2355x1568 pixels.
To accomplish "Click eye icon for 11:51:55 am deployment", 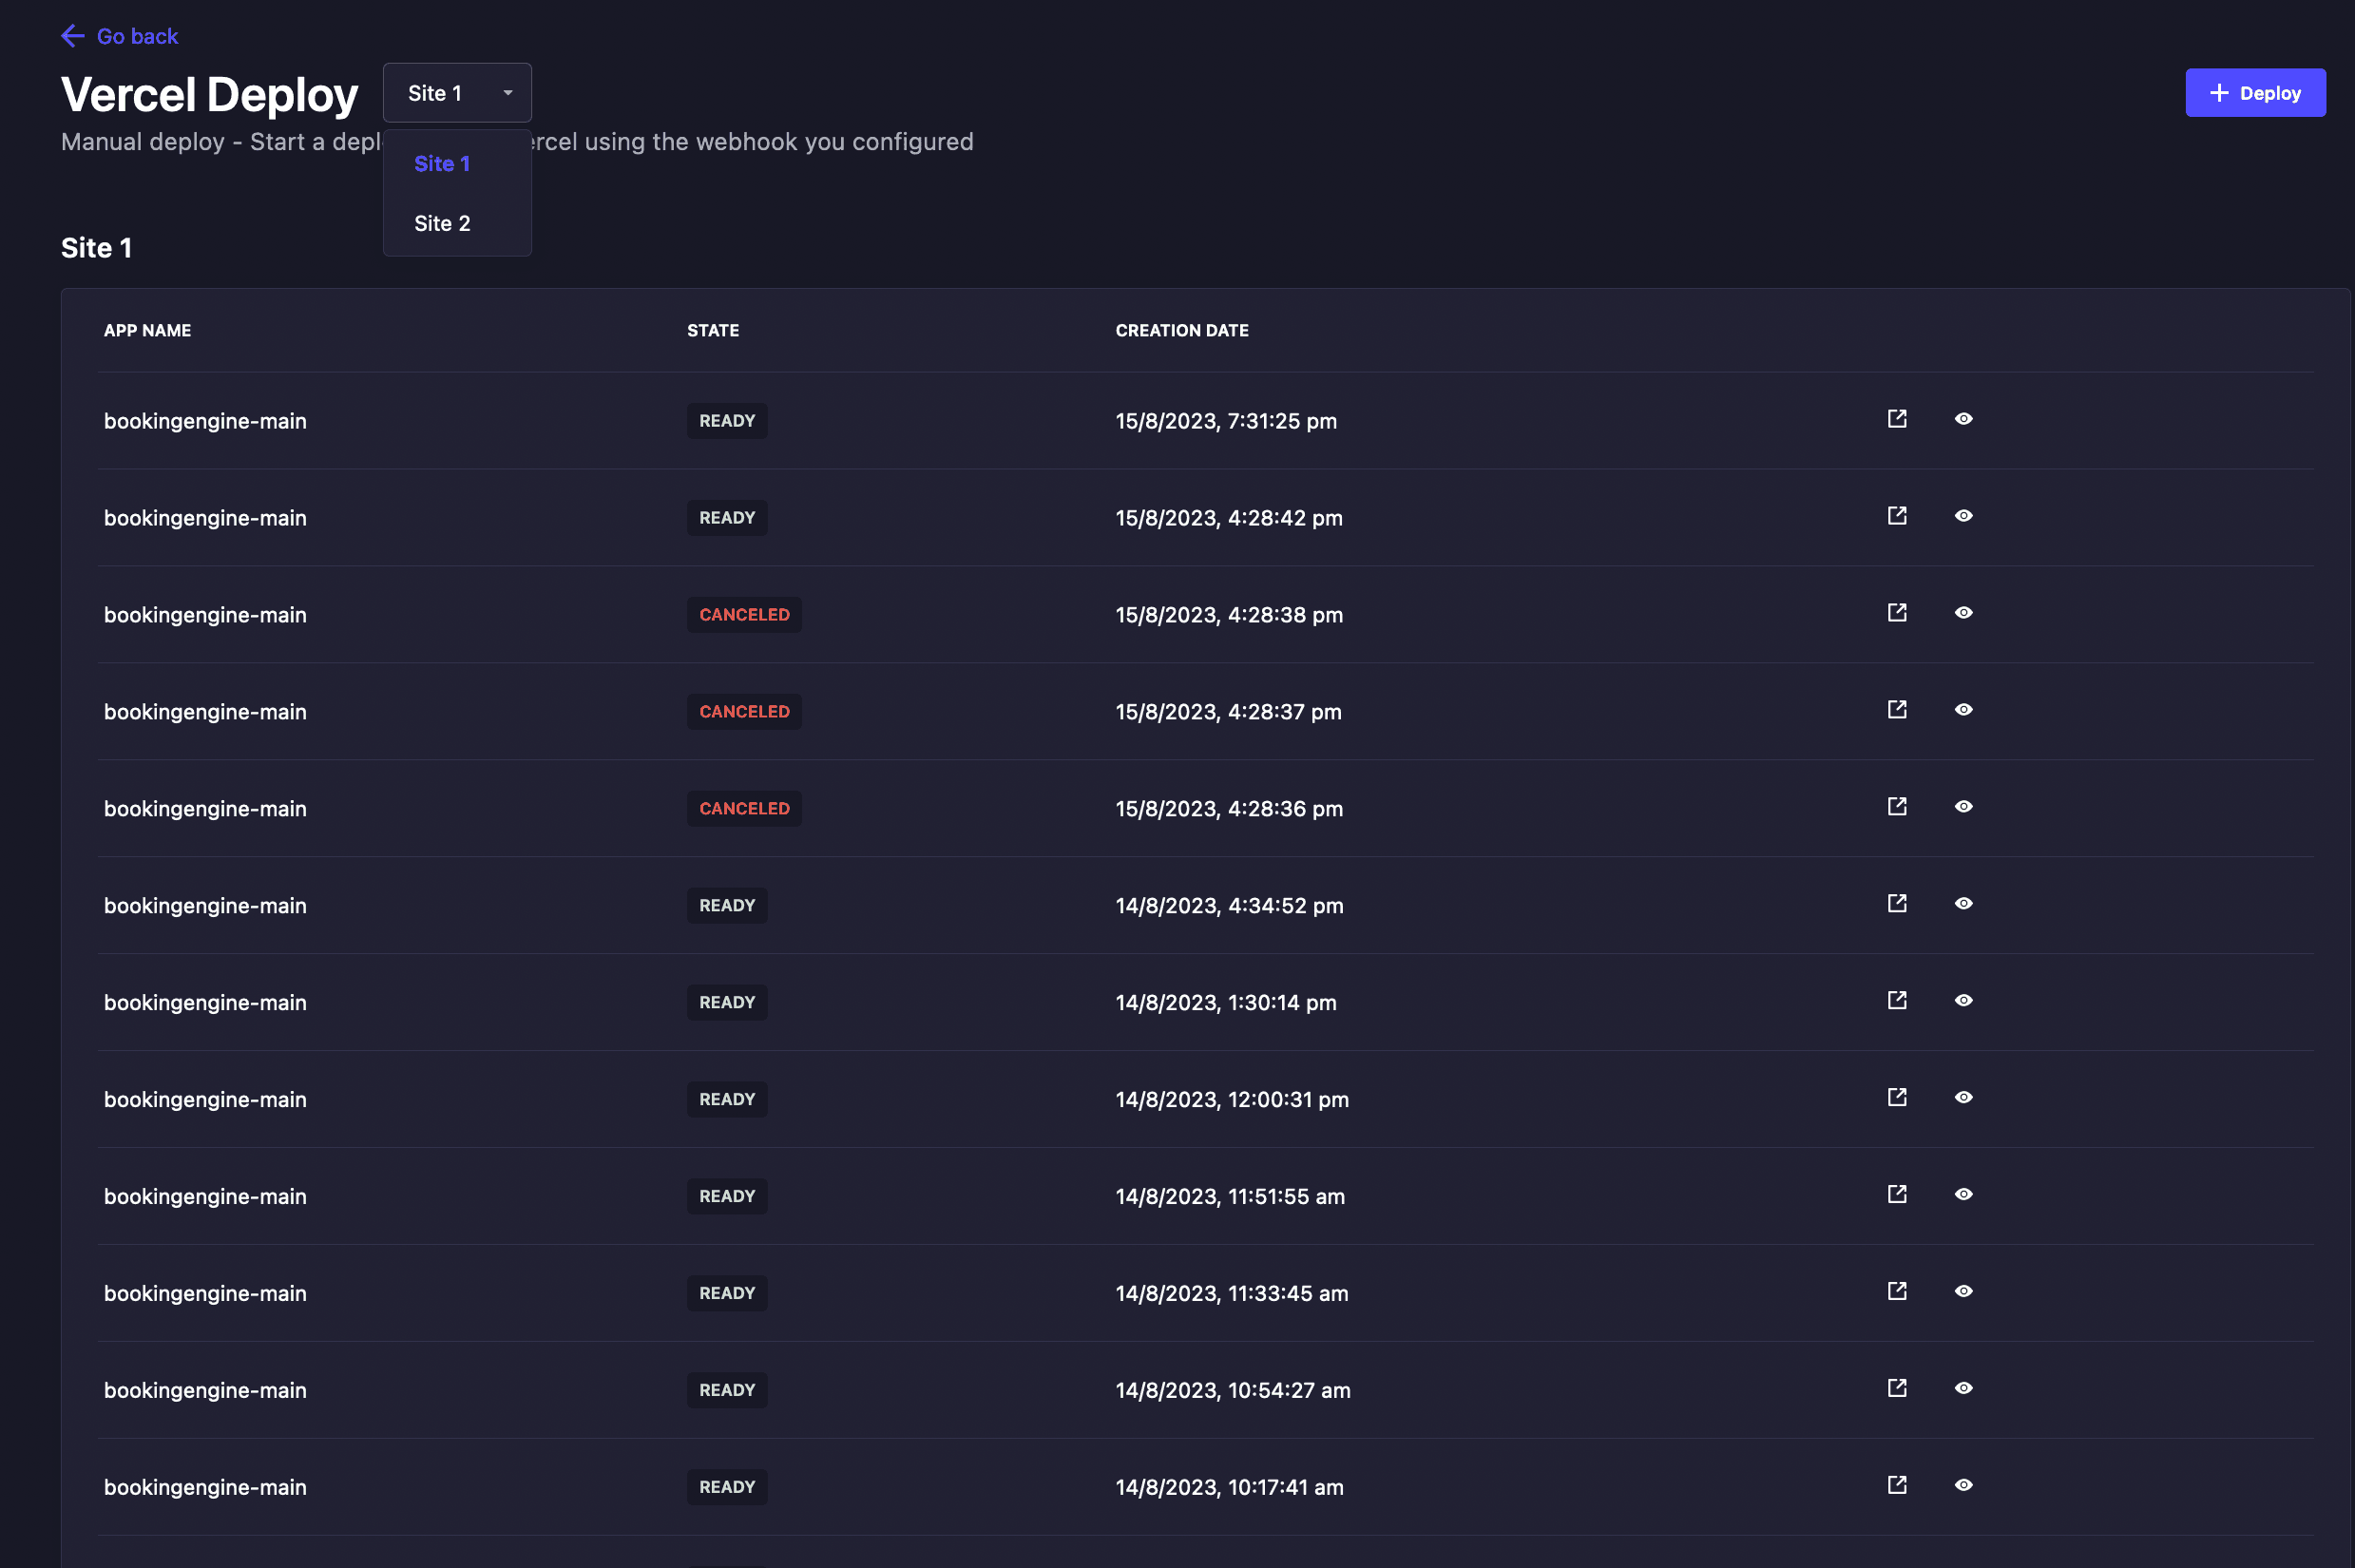I will pyautogui.click(x=1964, y=1195).
